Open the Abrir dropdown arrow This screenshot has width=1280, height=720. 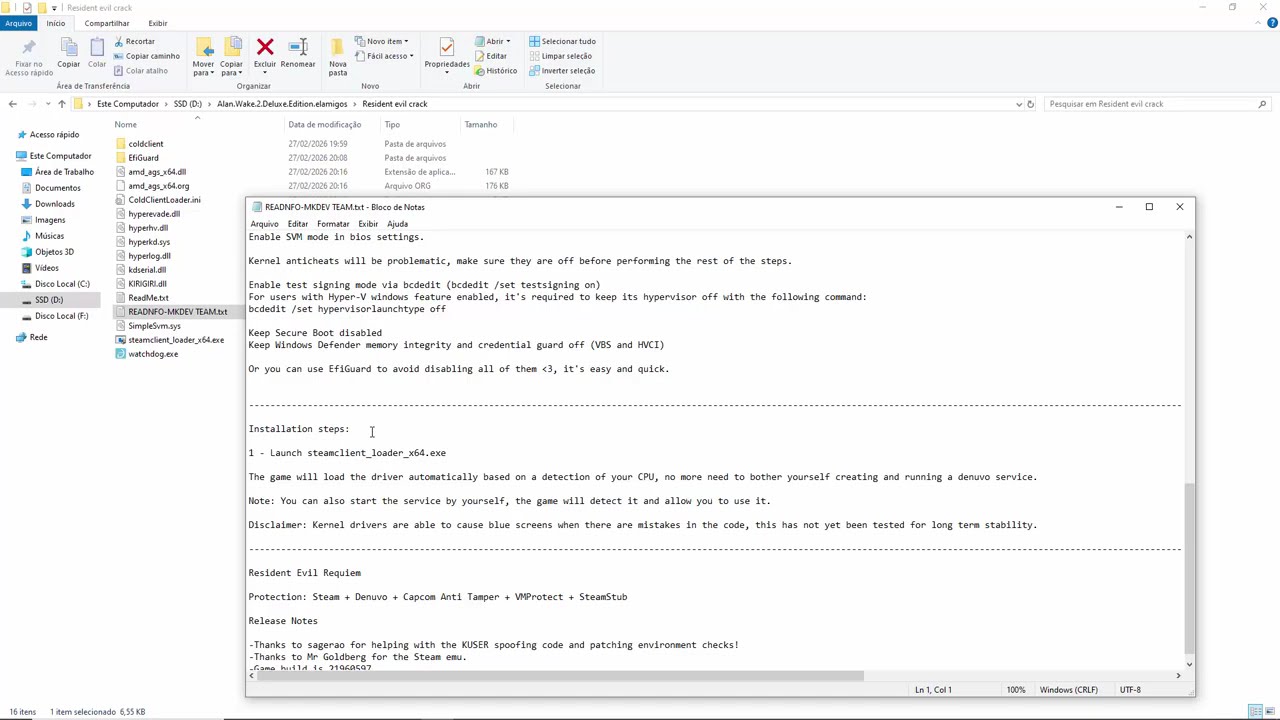click(508, 42)
